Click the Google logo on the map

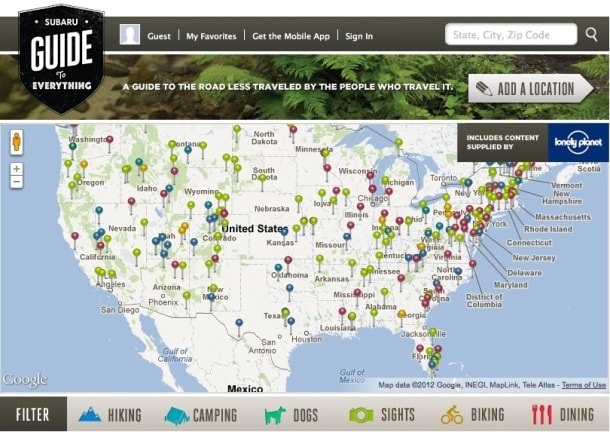25,380
